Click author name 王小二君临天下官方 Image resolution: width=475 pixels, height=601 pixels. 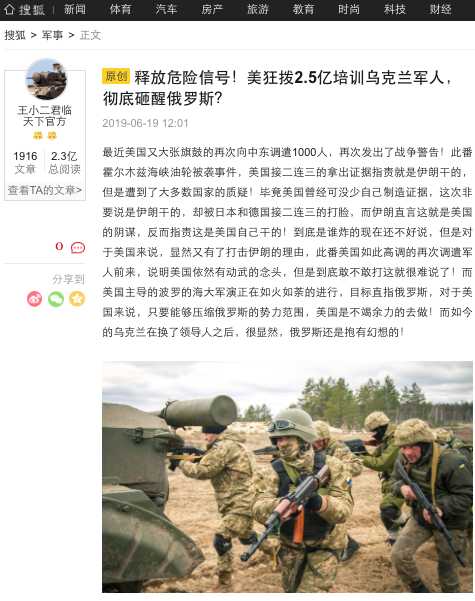(44, 116)
